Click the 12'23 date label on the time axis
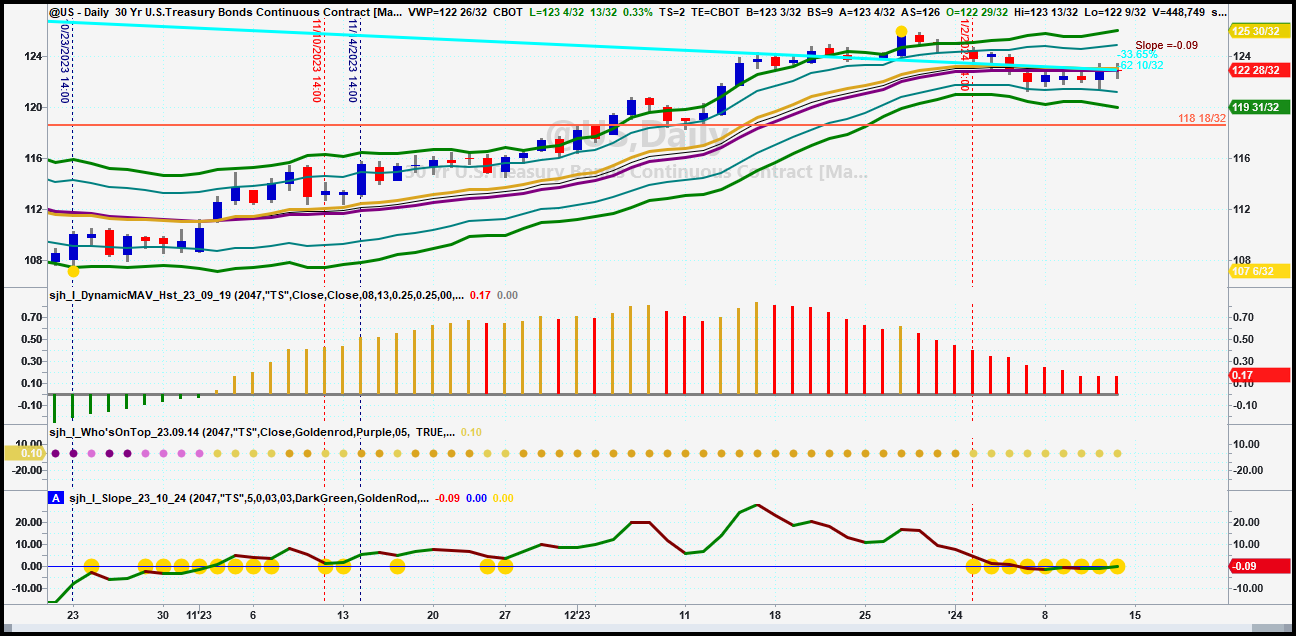Image resolution: width=1296 pixels, height=636 pixels. click(577, 615)
